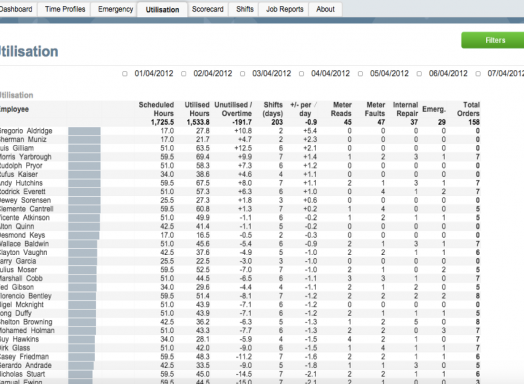Select employee Gregorio Aldridge

26,131
